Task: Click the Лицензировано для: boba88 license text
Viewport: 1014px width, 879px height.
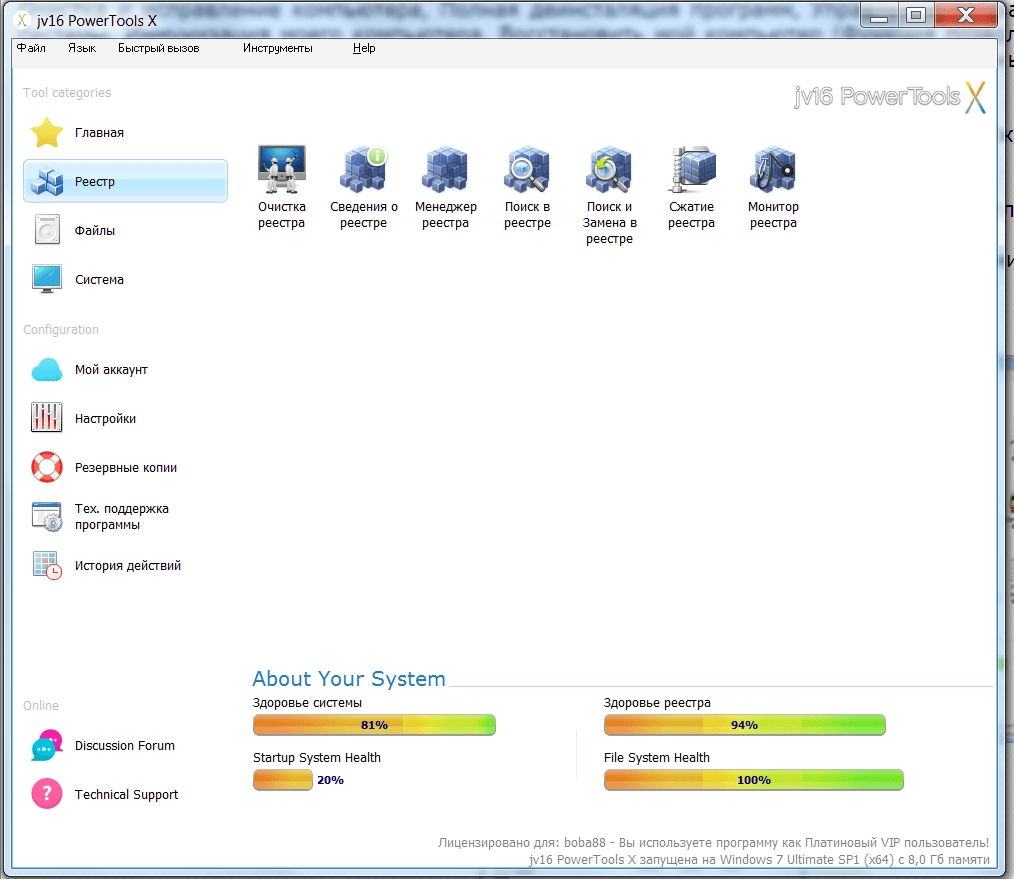Action: (x=713, y=842)
